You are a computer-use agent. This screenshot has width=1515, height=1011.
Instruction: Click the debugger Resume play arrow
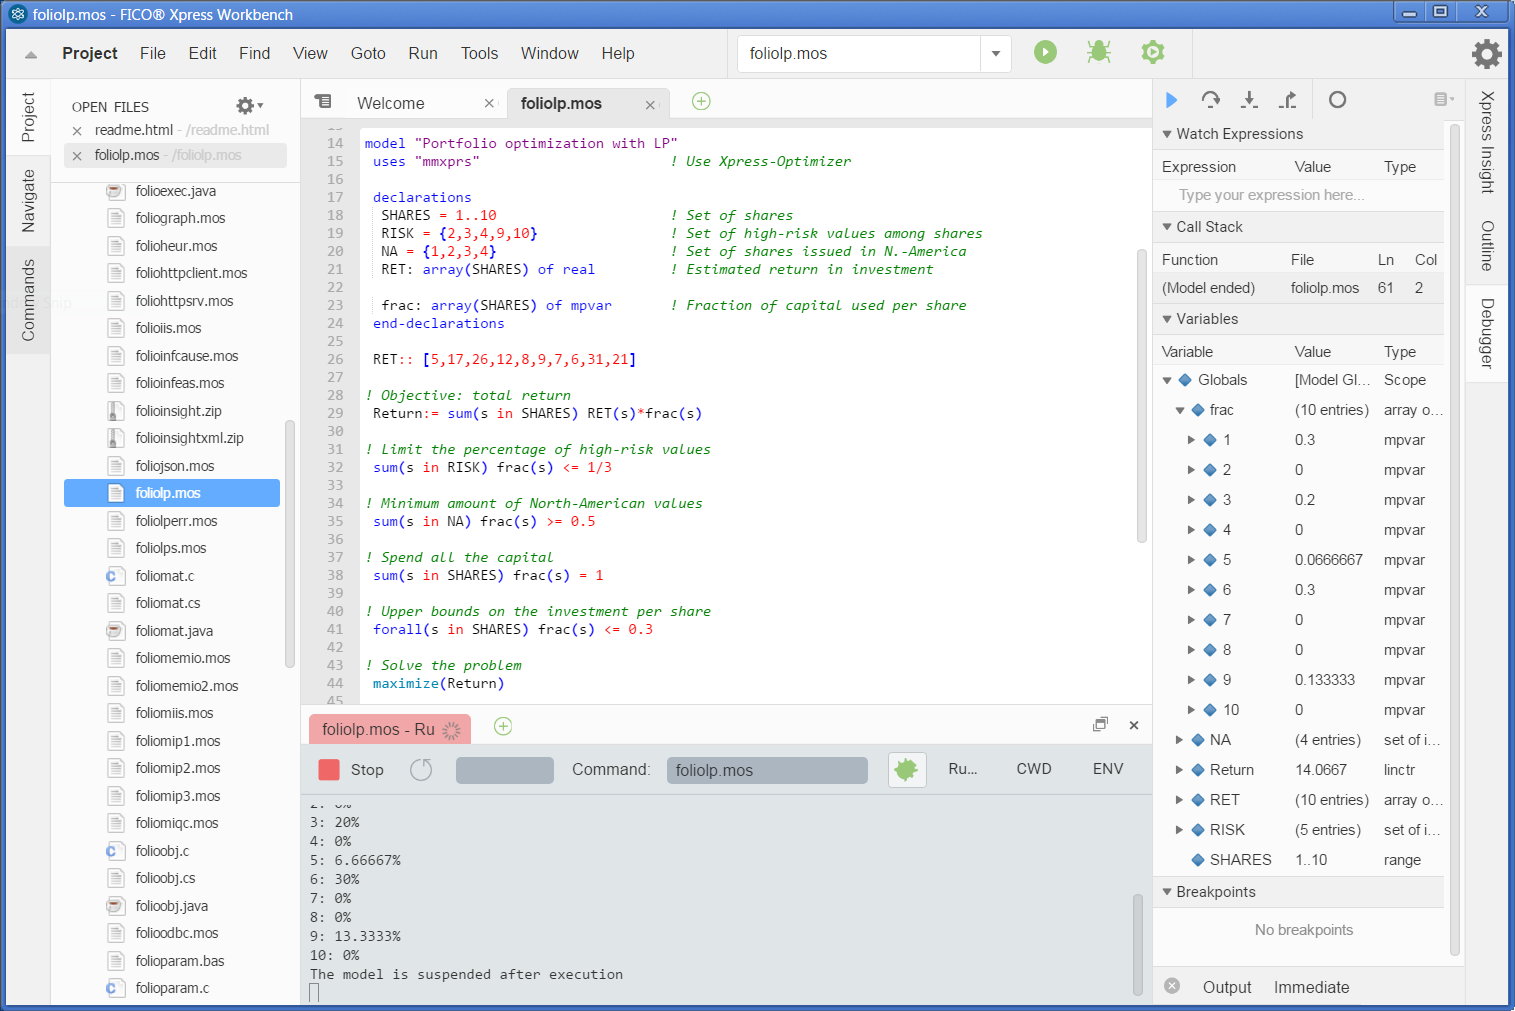(1172, 100)
